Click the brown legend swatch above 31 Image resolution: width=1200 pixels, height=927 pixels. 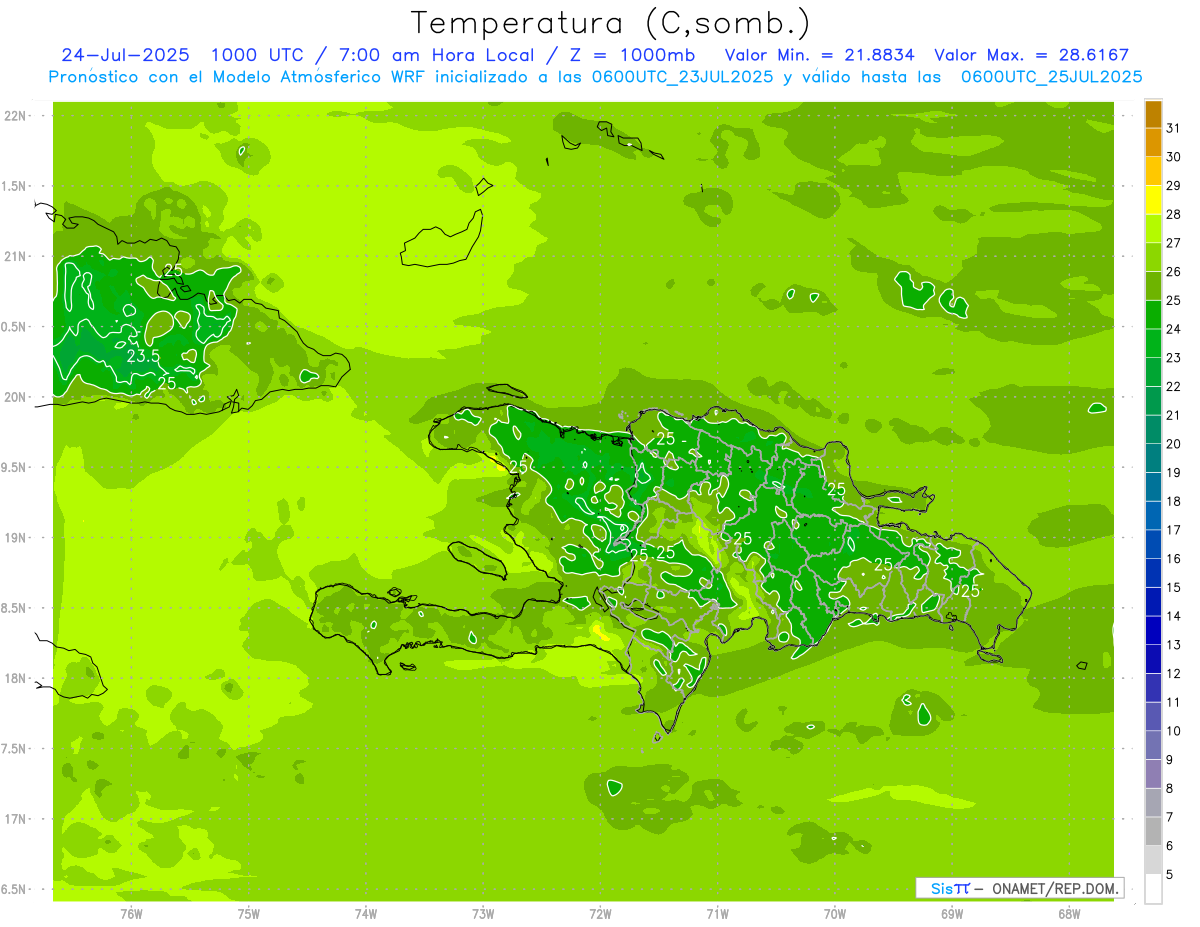pos(1153,114)
